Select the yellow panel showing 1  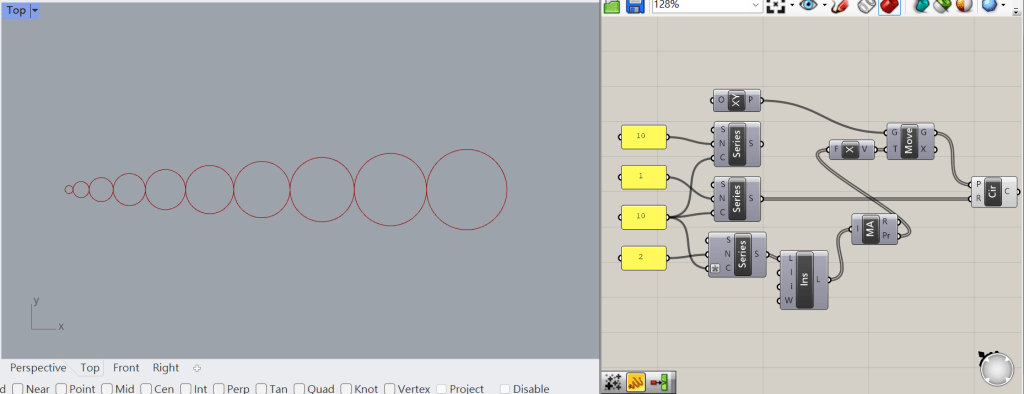[643, 177]
